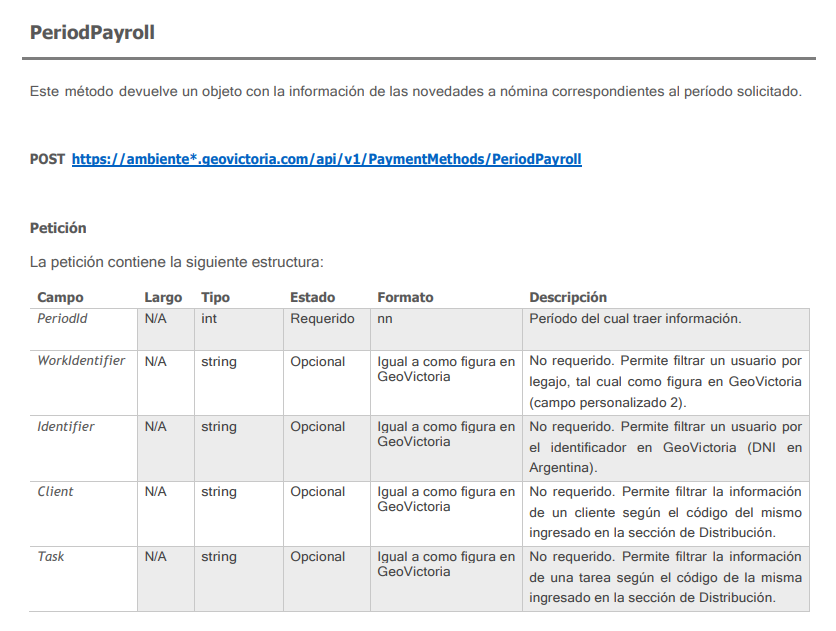This screenshot has width=836, height=631.
Task: Click the 'string' type in Task row
Action: (x=219, y=557)
